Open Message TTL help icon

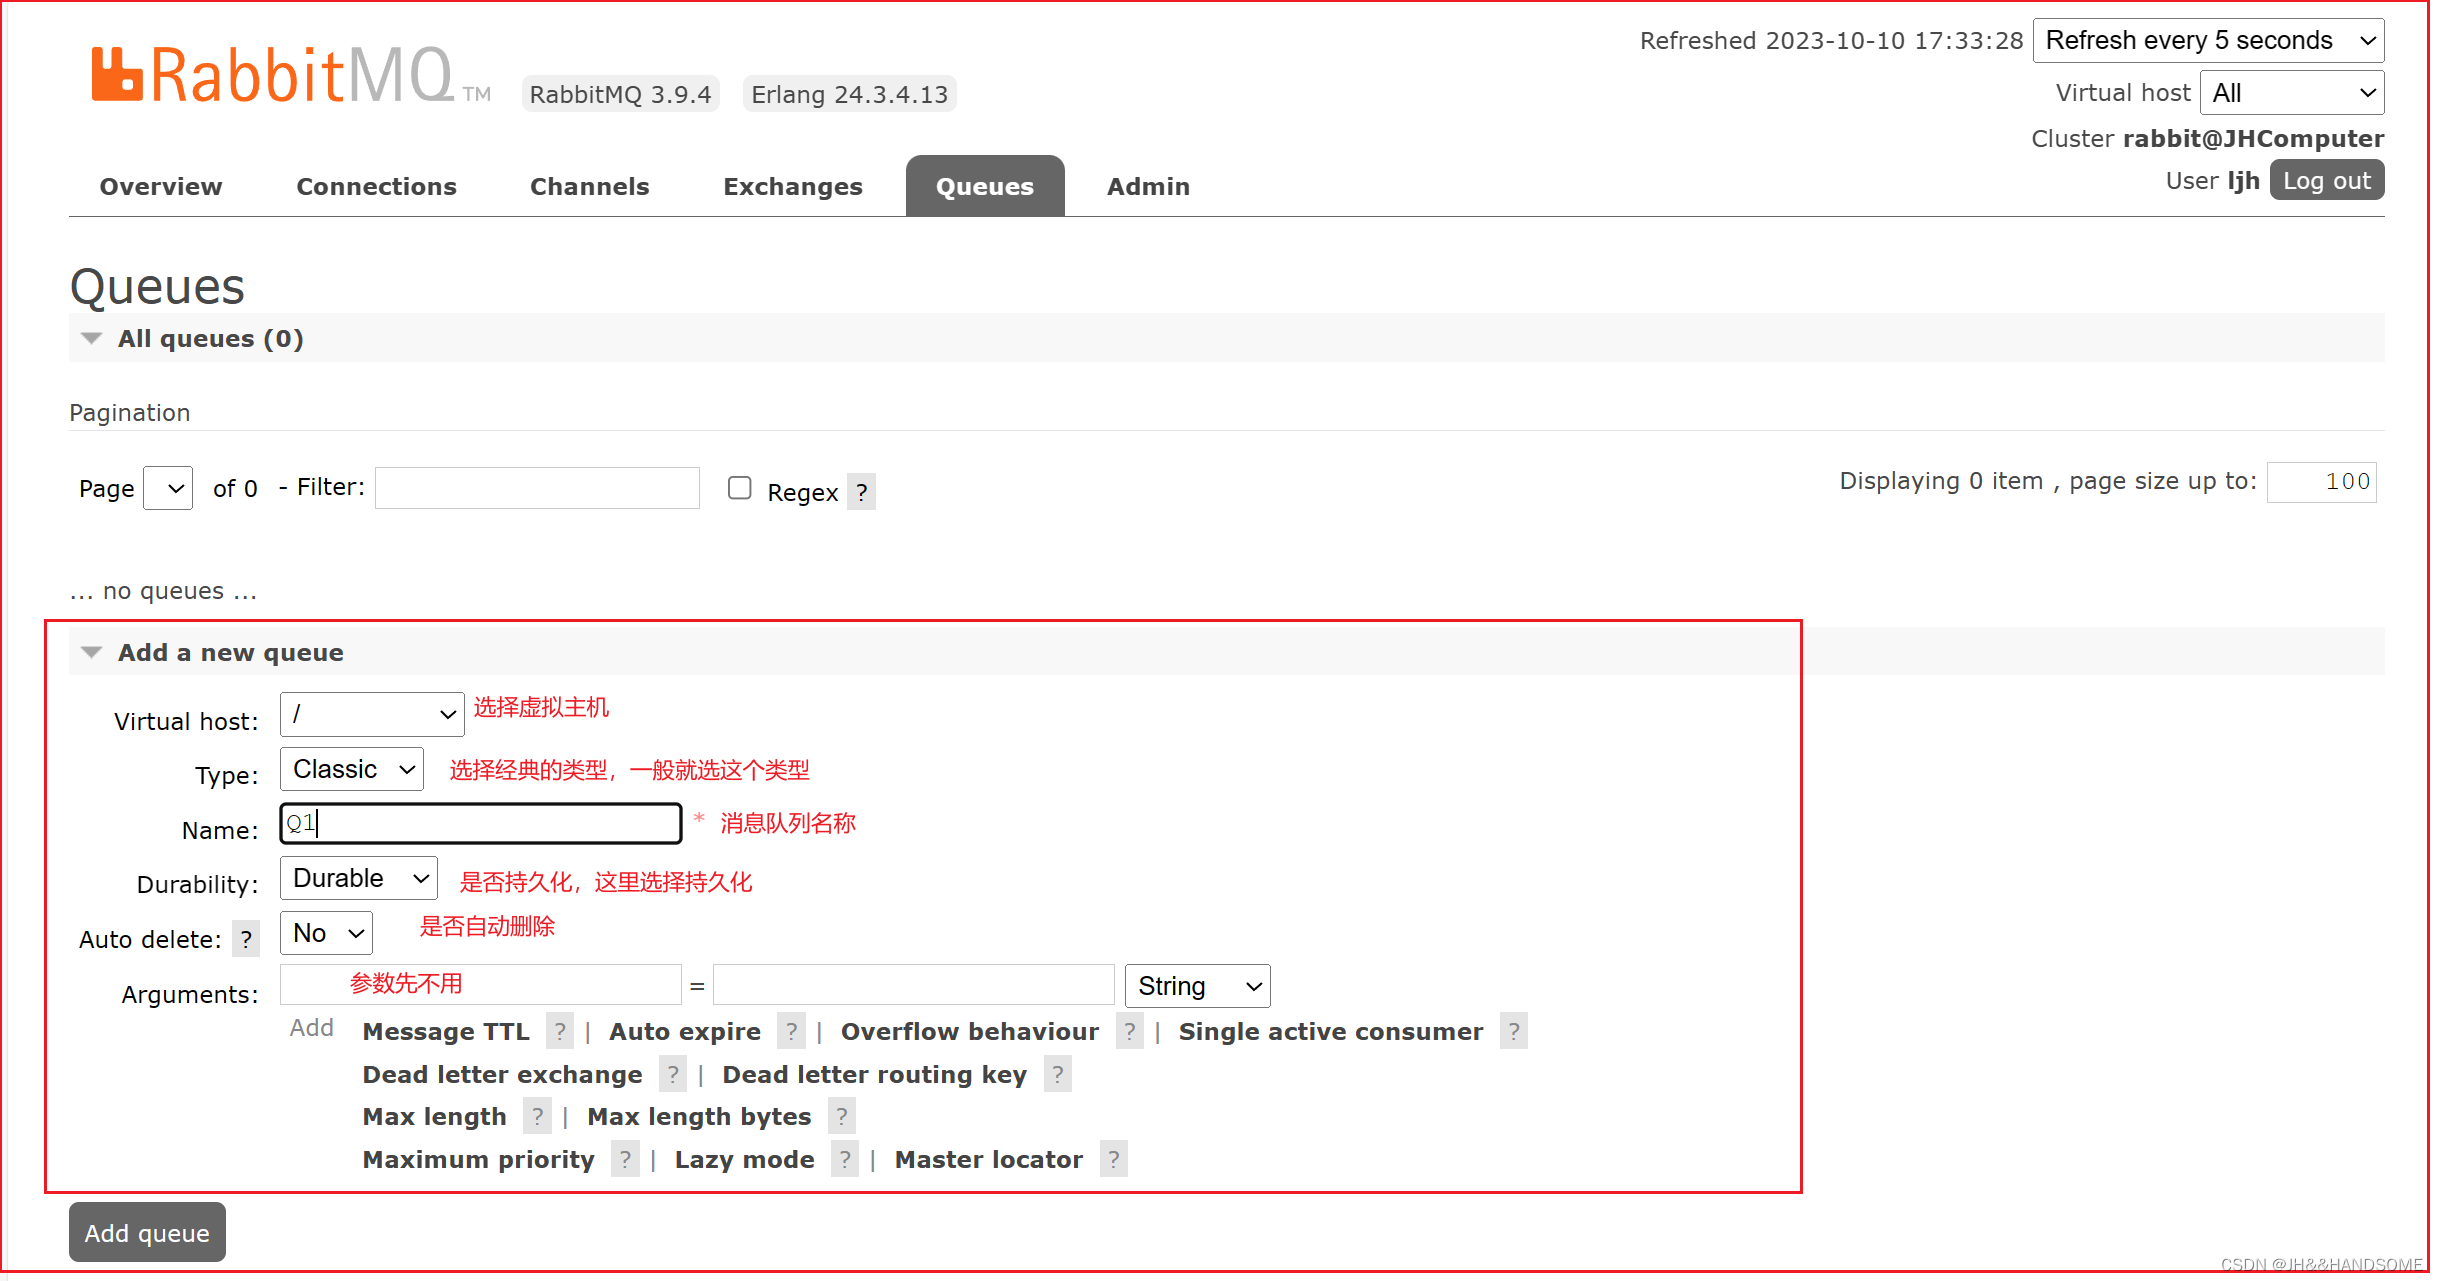tap(560, 1031)
